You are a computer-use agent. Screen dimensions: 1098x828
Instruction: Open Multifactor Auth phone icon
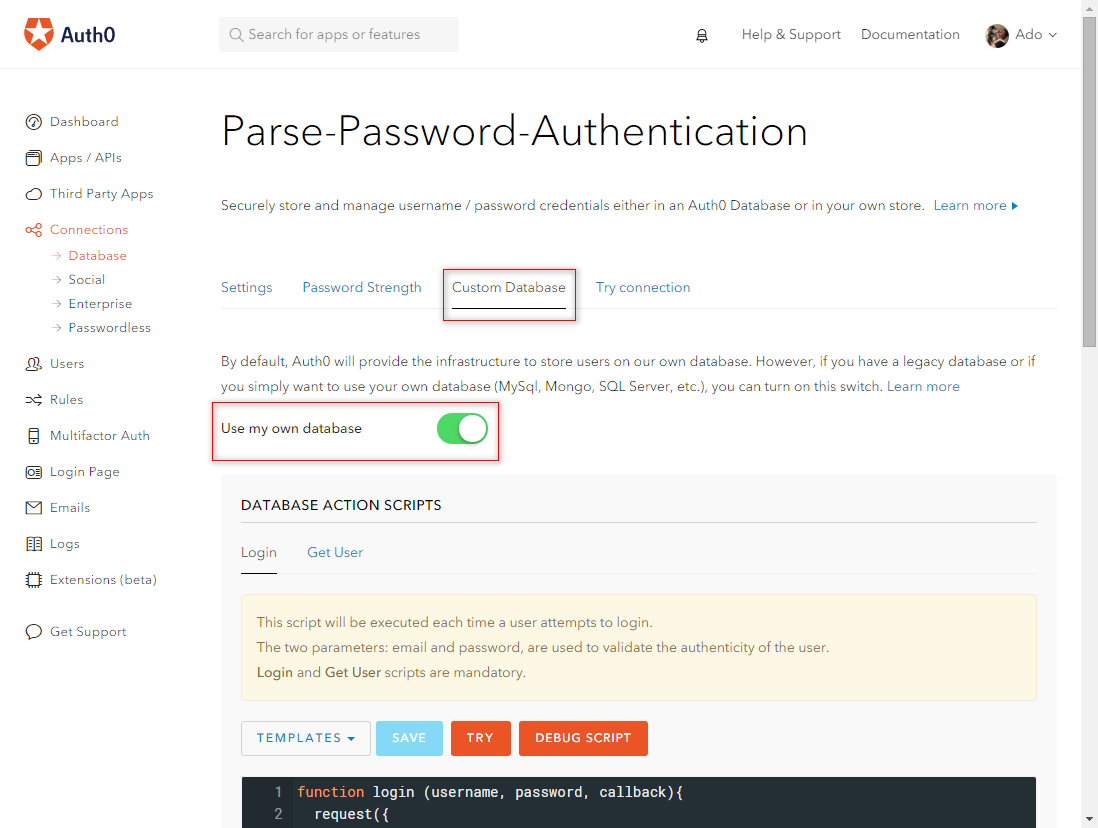(x=34, y=436)
